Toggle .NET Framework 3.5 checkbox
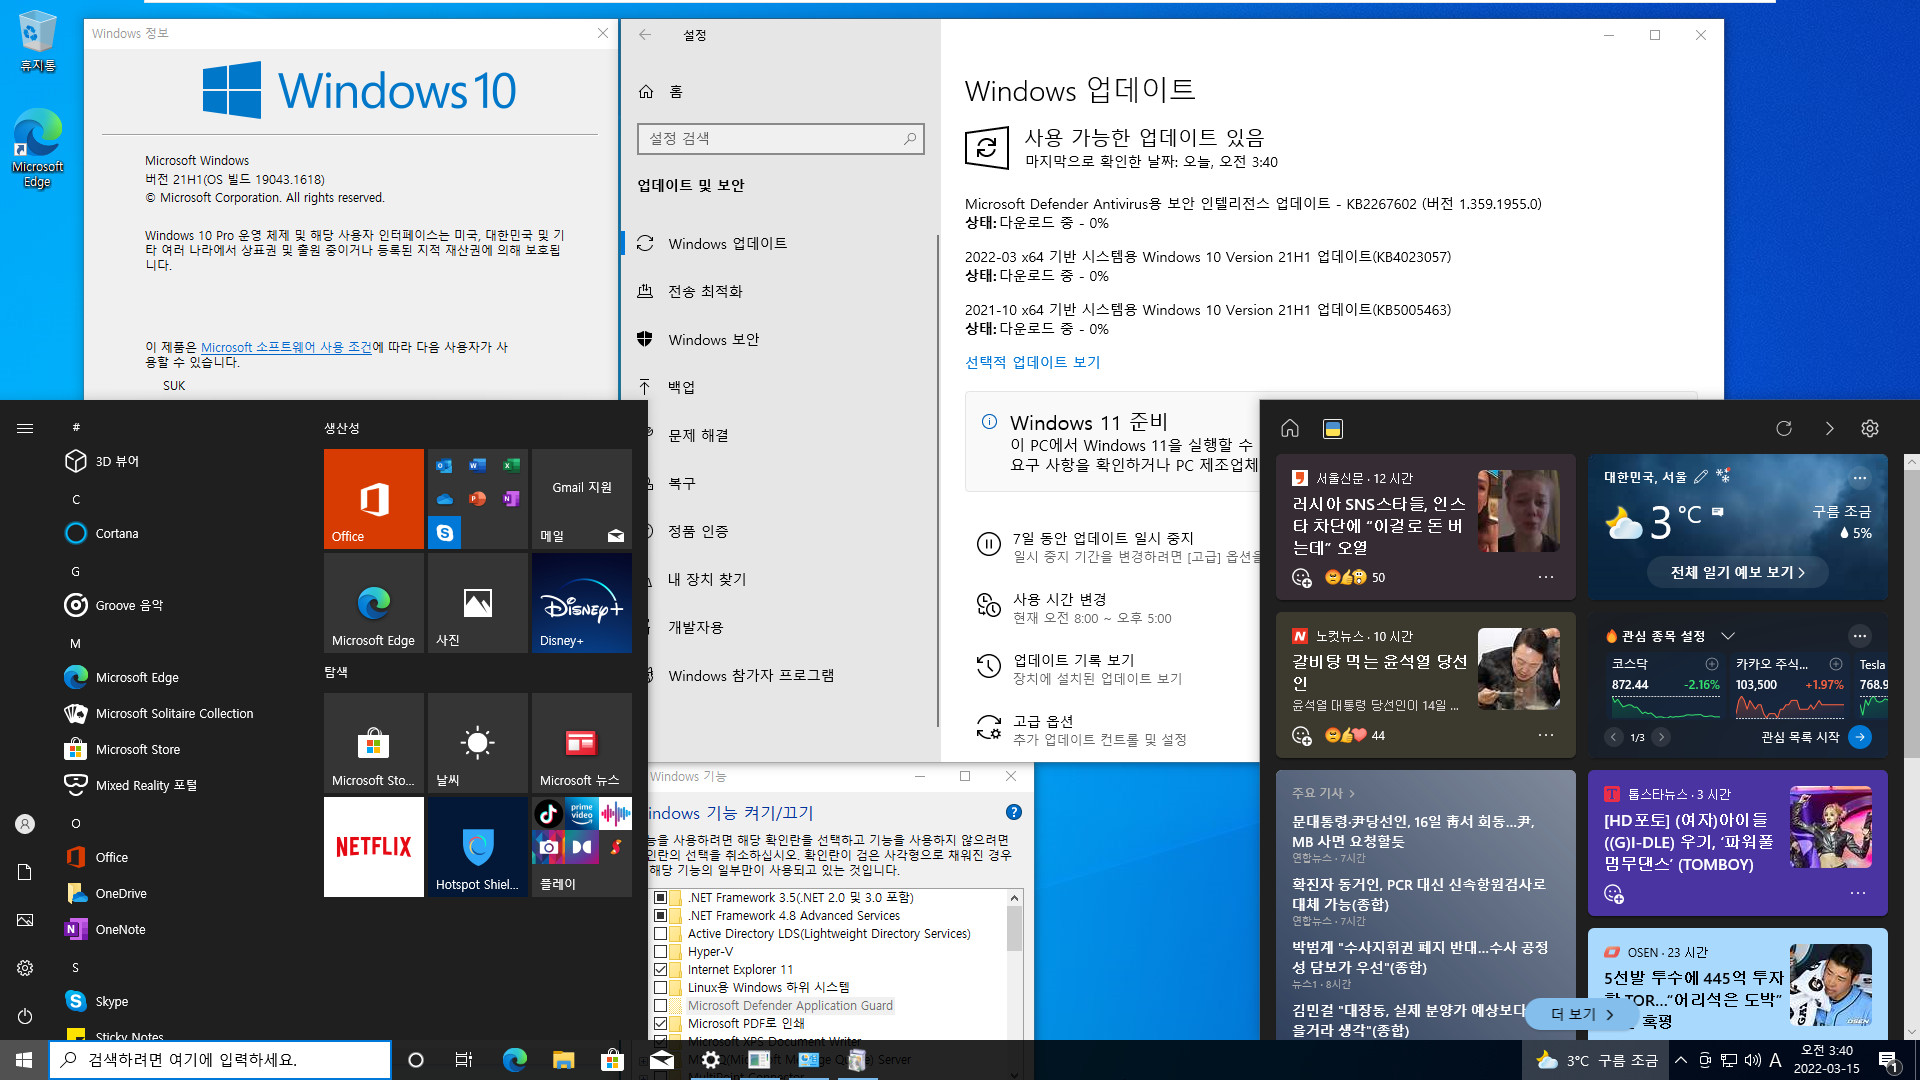This screenshot has width=1920, height=1080. point(660,897)
